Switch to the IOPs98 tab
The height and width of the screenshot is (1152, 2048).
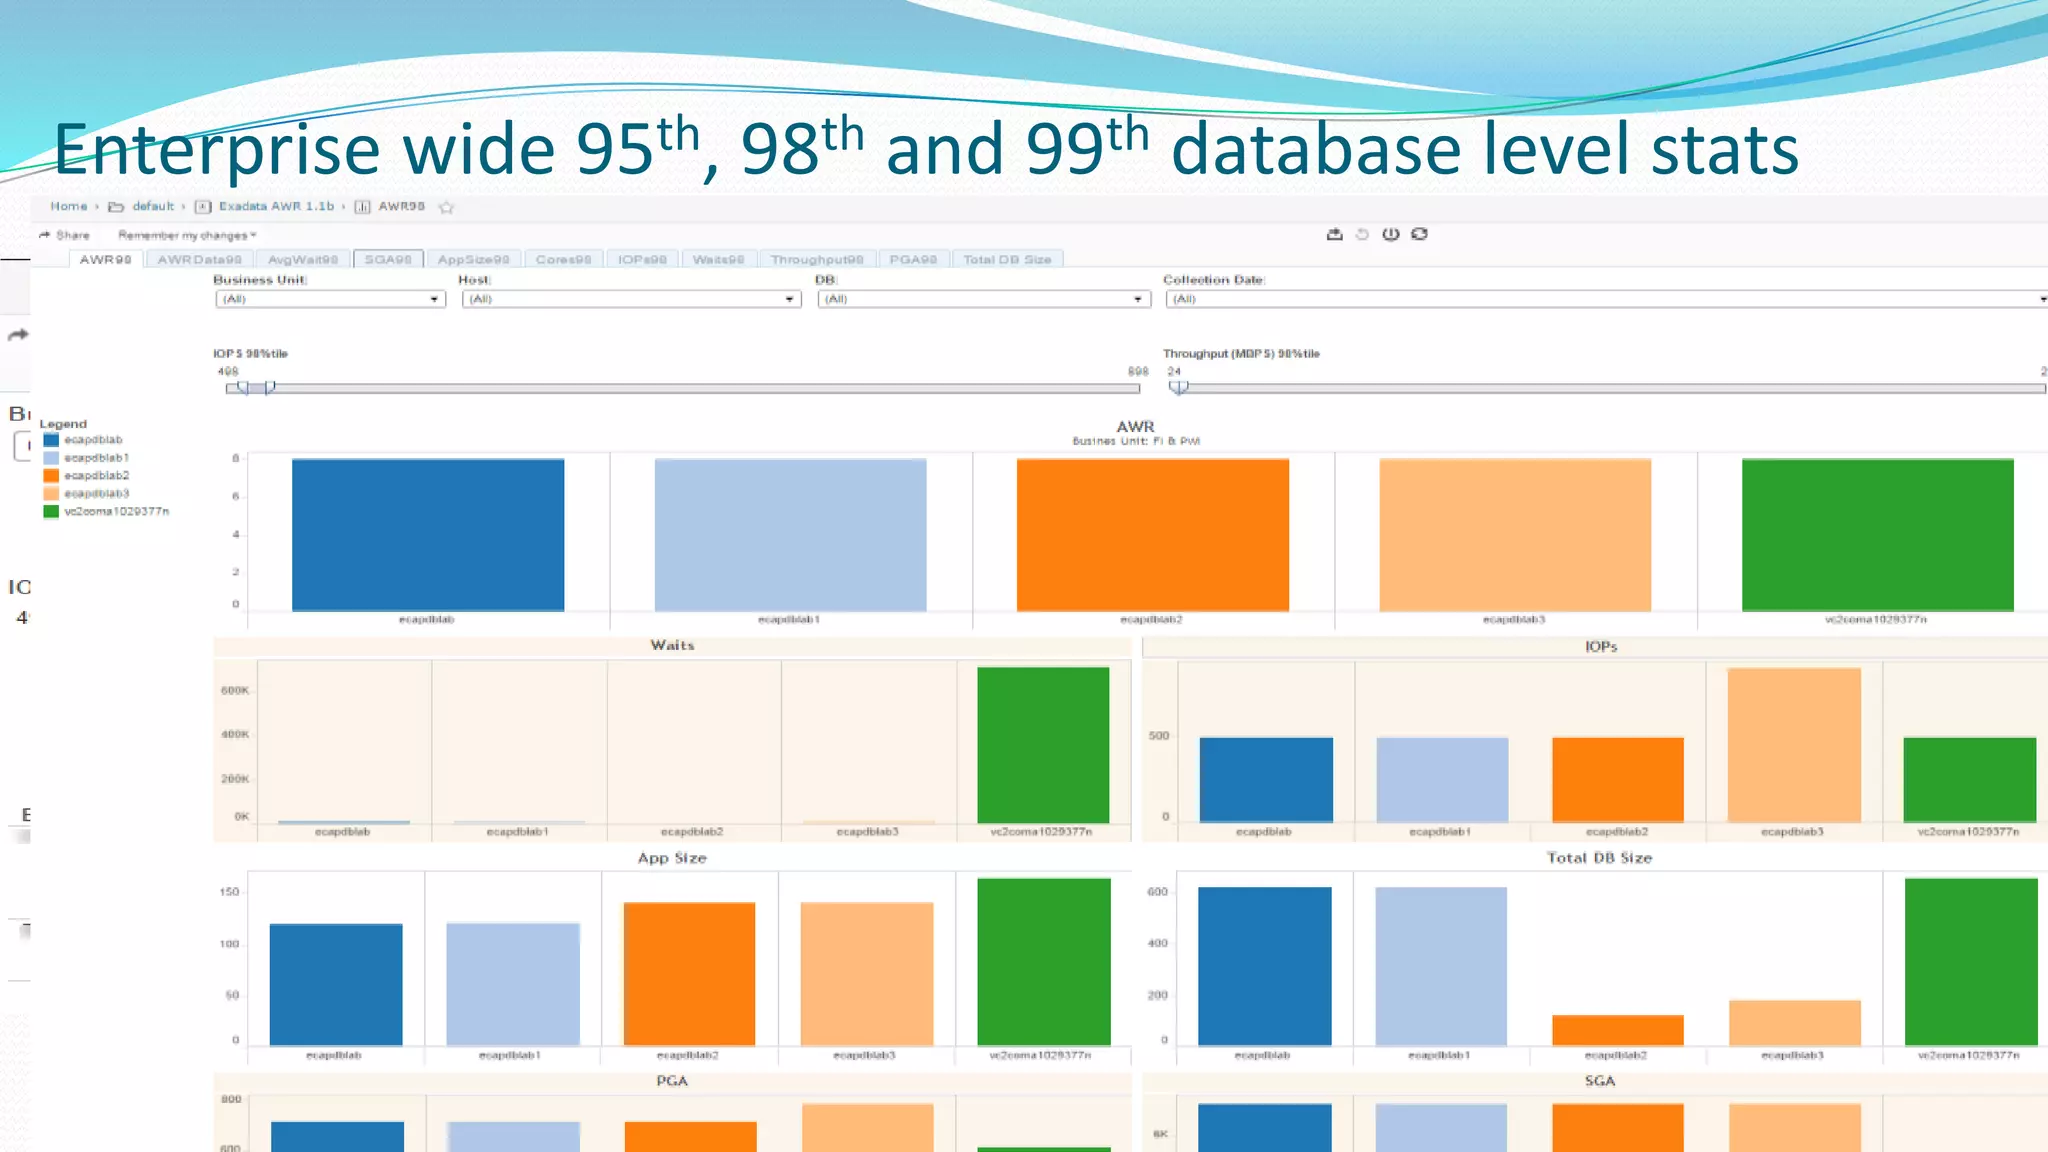[x=642, y=259]
